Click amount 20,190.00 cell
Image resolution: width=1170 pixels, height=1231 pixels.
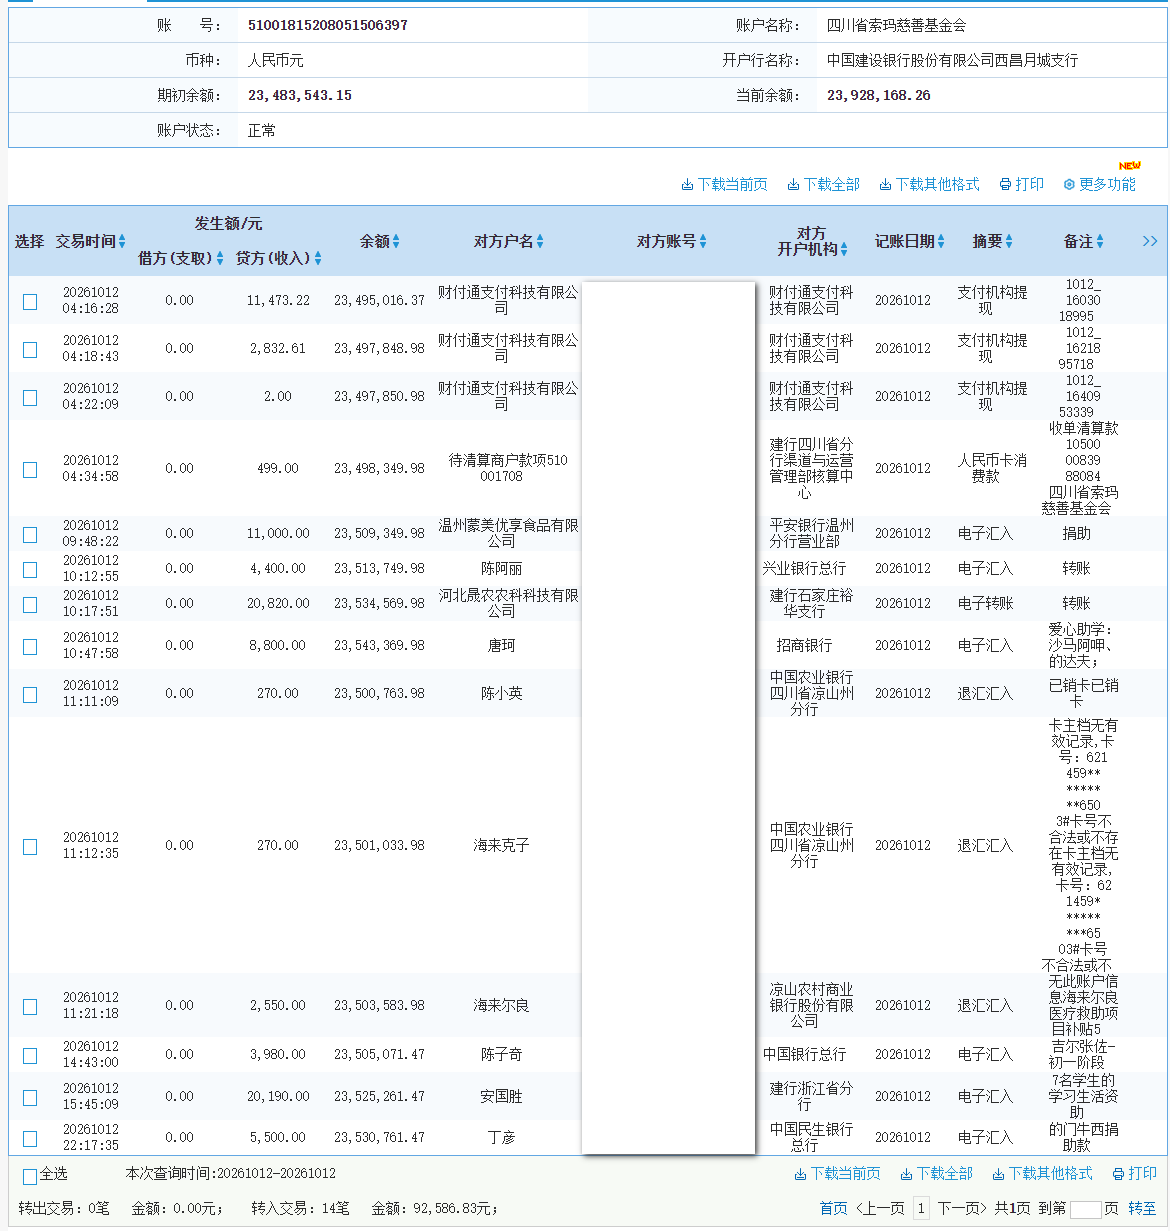(x=278, y=1096)
